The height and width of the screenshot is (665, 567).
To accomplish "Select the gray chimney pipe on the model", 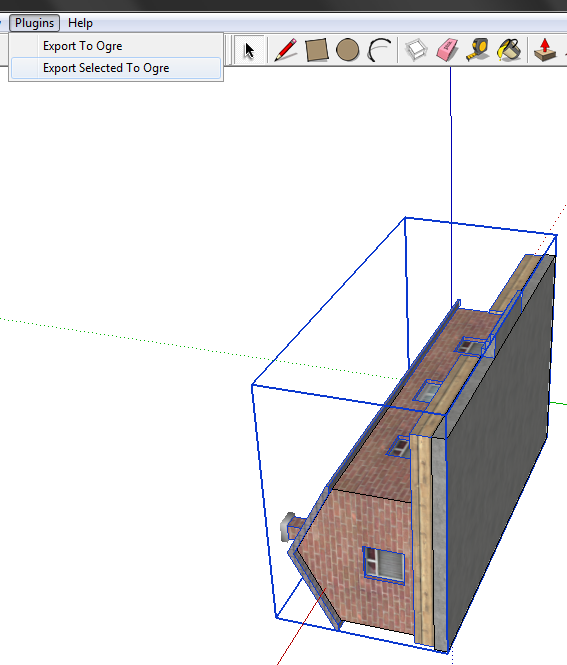I will (x=291, y=527).
